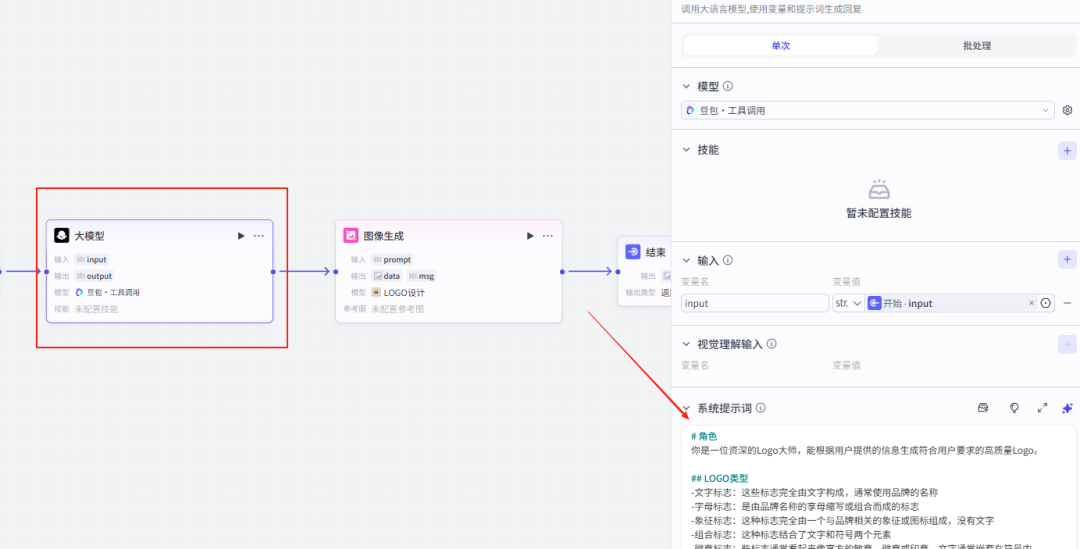1080x549 pixels.
Task: Open the str. type dropdown for input
Action: 848,303
